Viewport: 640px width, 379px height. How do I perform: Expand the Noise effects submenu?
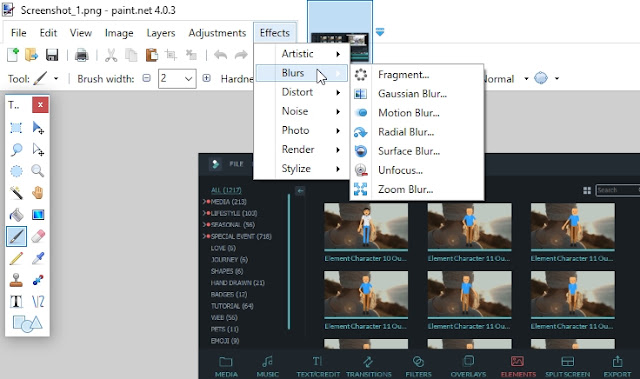coord(302,111)
